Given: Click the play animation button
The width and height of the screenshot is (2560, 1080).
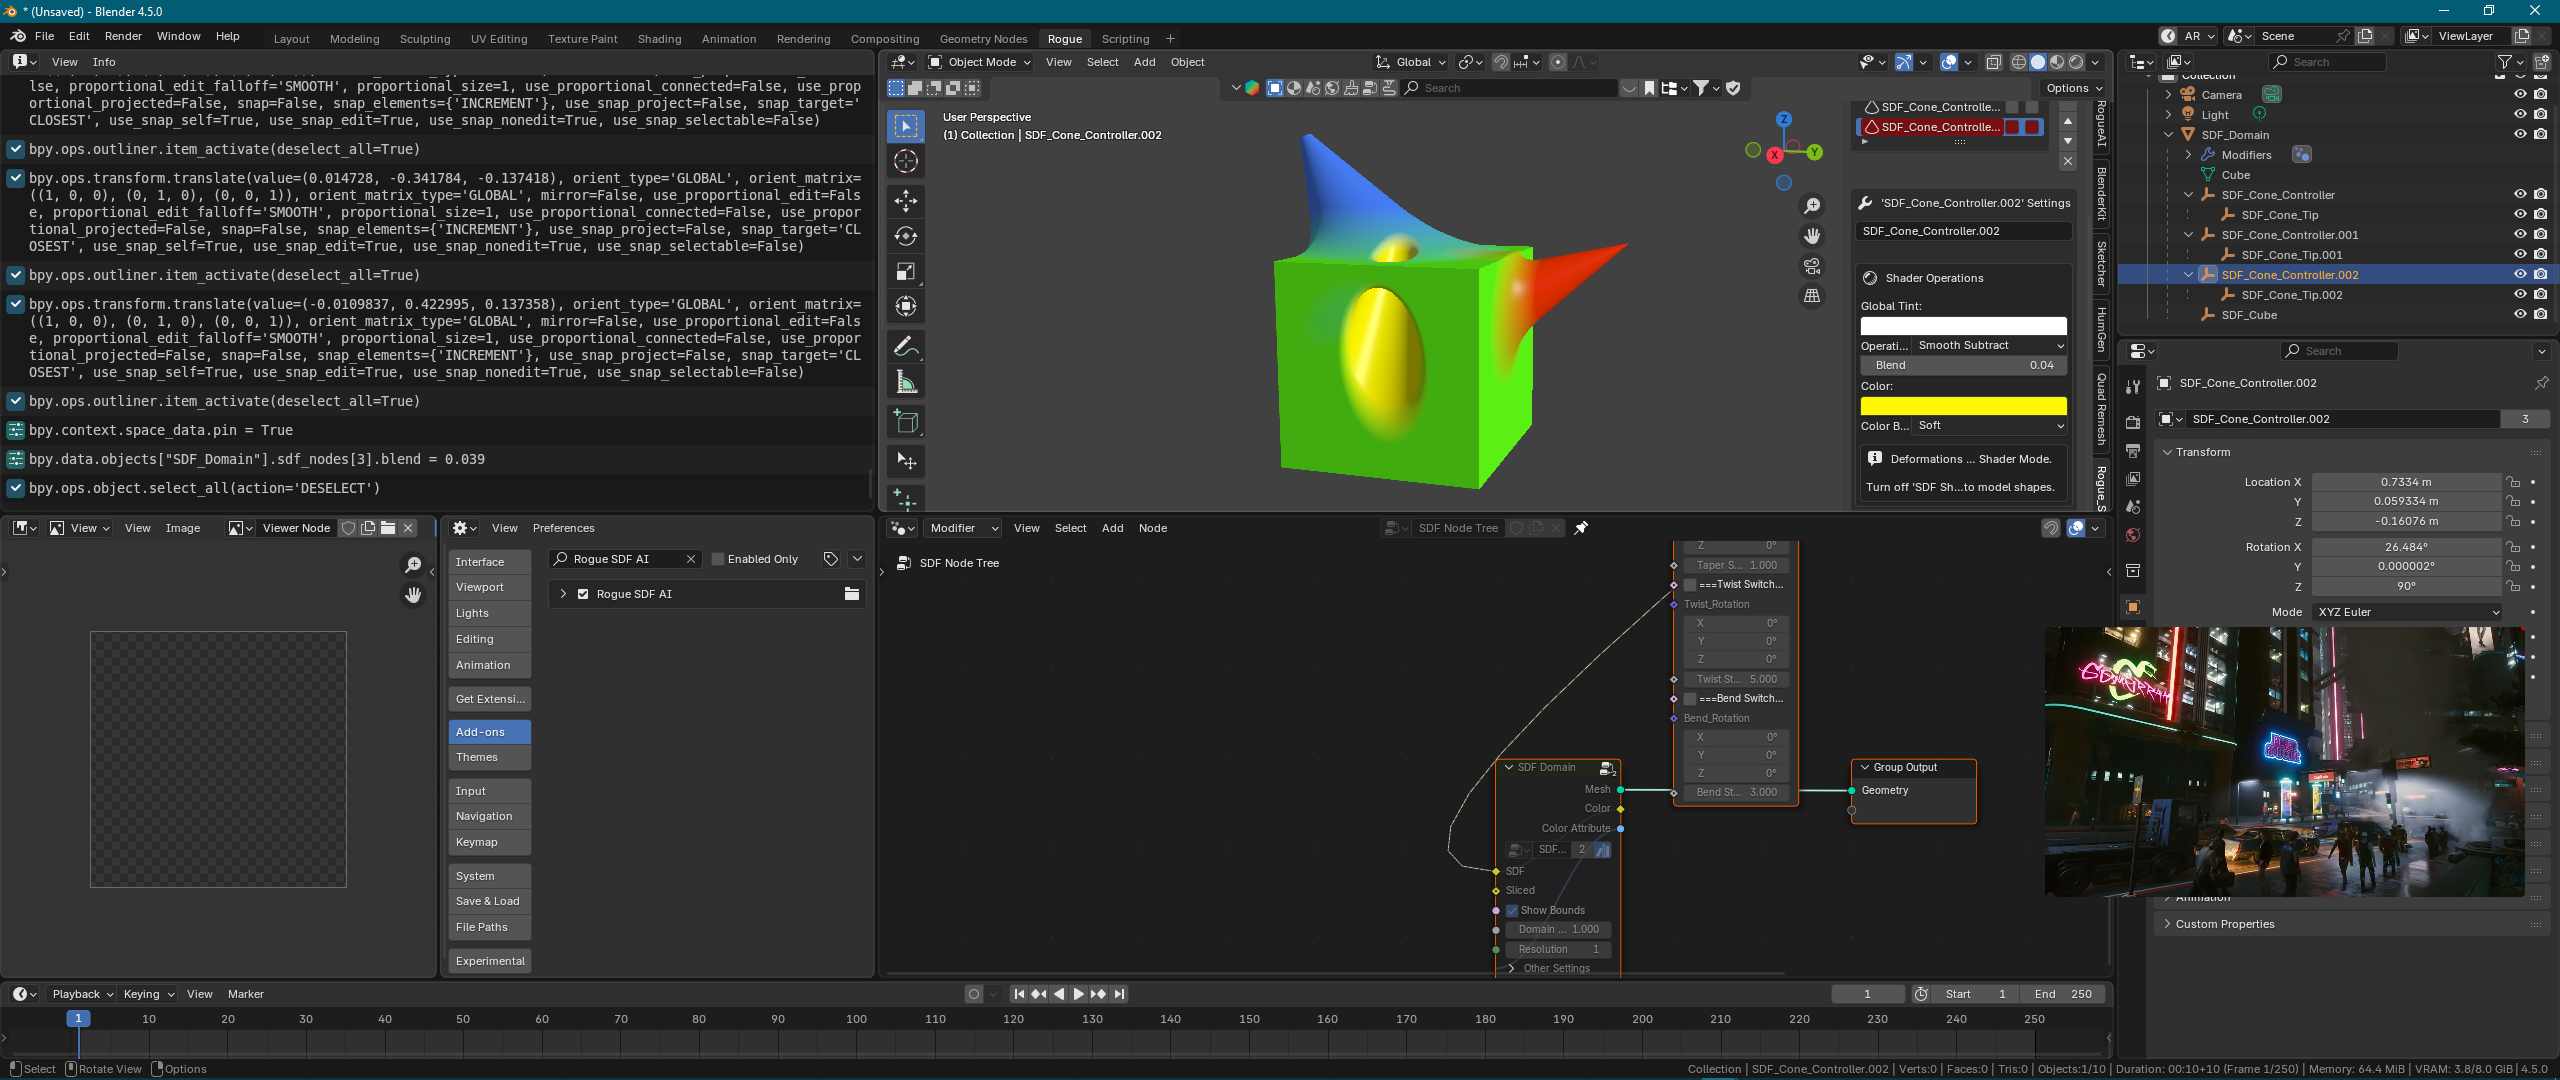Looking at the screenshot, I should tap(1078, 994).
